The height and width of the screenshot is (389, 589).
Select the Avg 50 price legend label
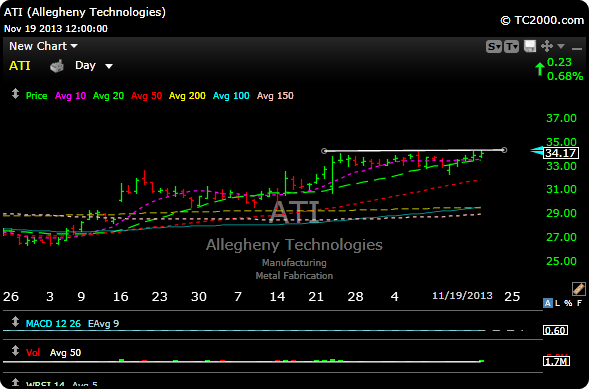pyautogui.click(x=146, y=96)
